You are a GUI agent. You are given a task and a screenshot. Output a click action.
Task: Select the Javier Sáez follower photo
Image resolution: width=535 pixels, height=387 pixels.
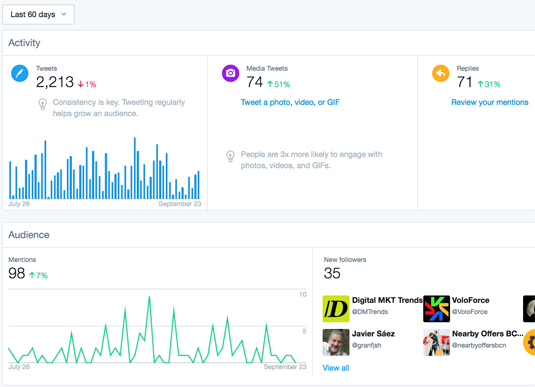click(336, 342)
